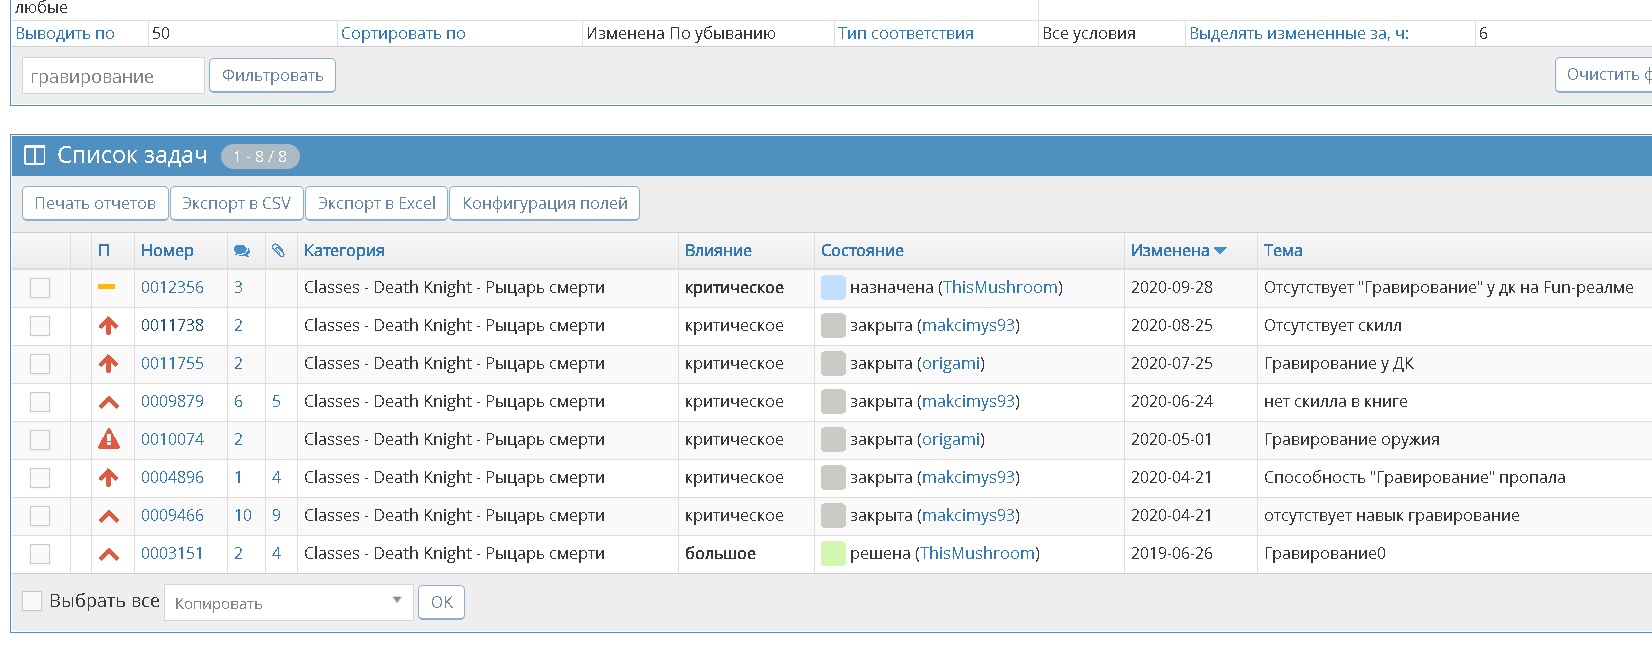Click the red chevron priority icon for issue 0003151
Screen dimensions: 1652x648
pyautogui.click(x=108, y=554)
